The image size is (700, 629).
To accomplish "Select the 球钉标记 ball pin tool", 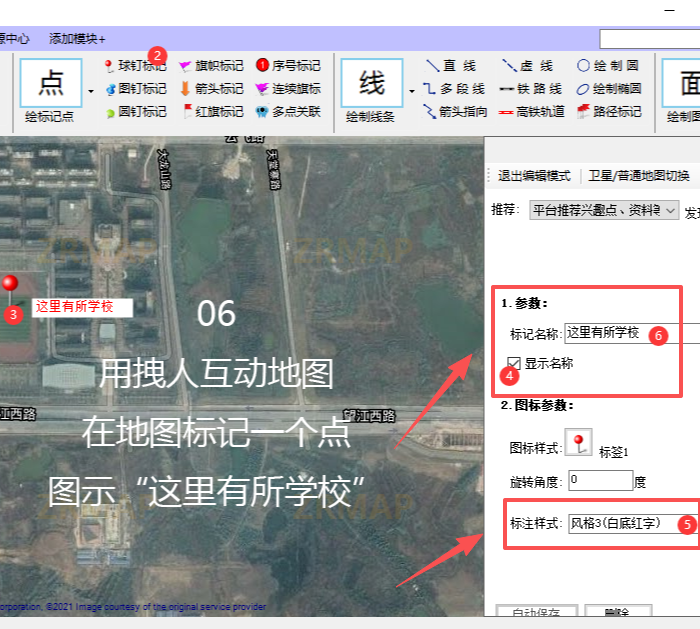I will 135,66.
